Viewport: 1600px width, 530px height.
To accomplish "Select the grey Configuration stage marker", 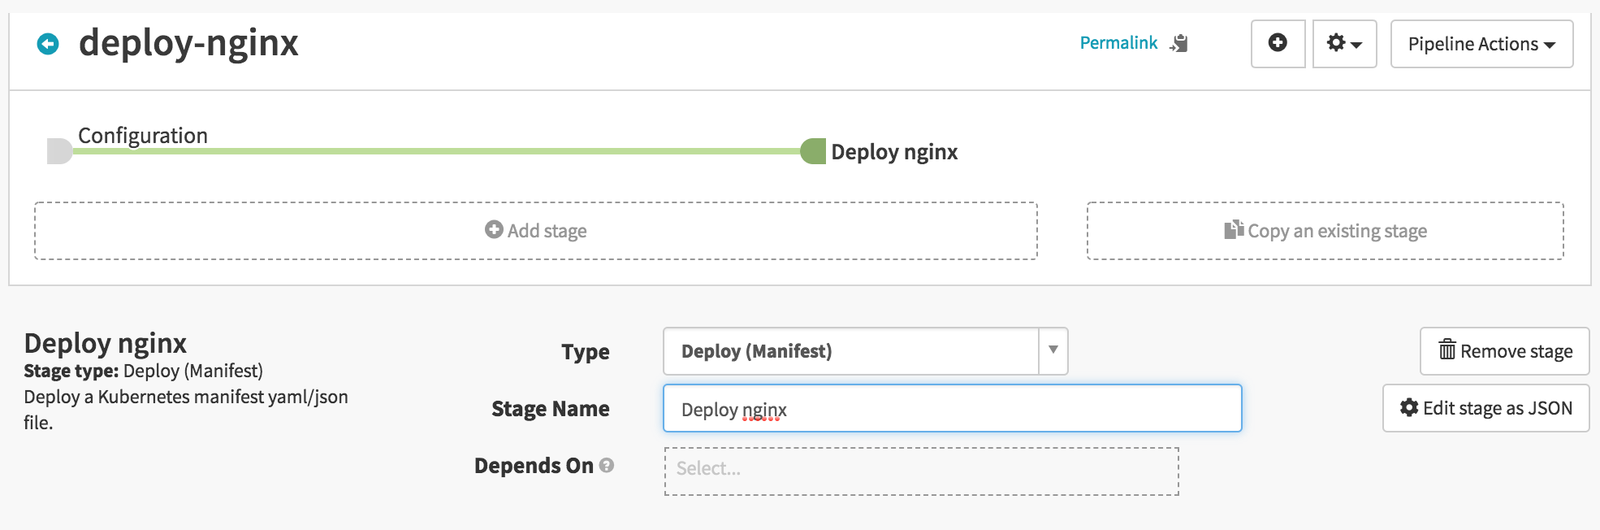I will pos(59,152).
